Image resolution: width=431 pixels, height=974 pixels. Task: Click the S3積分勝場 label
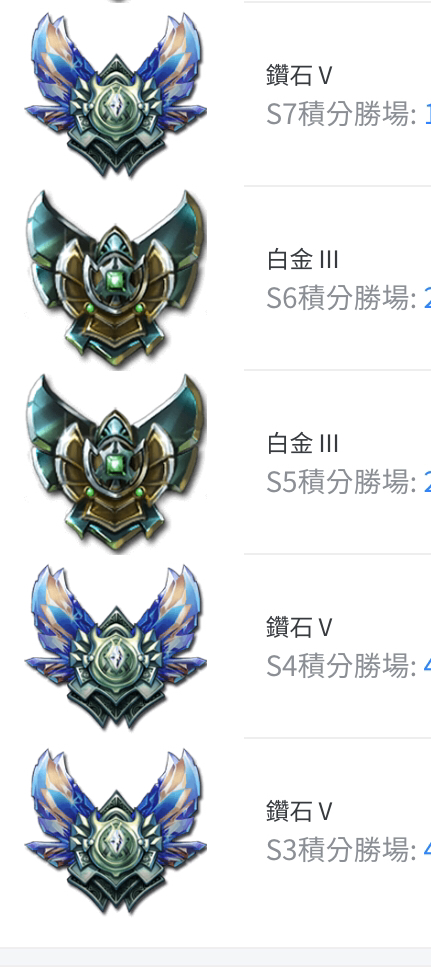point(341,849)
